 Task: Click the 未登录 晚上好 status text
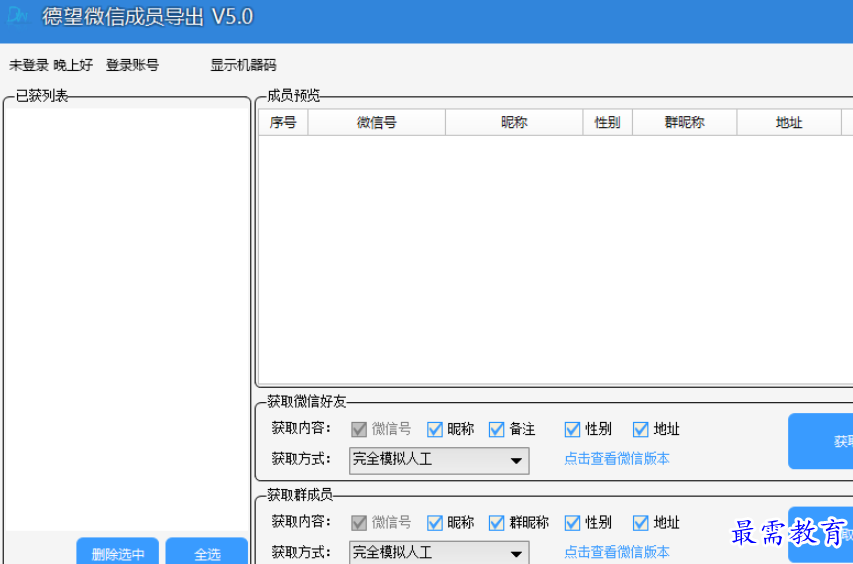click(x=51, y=65)
